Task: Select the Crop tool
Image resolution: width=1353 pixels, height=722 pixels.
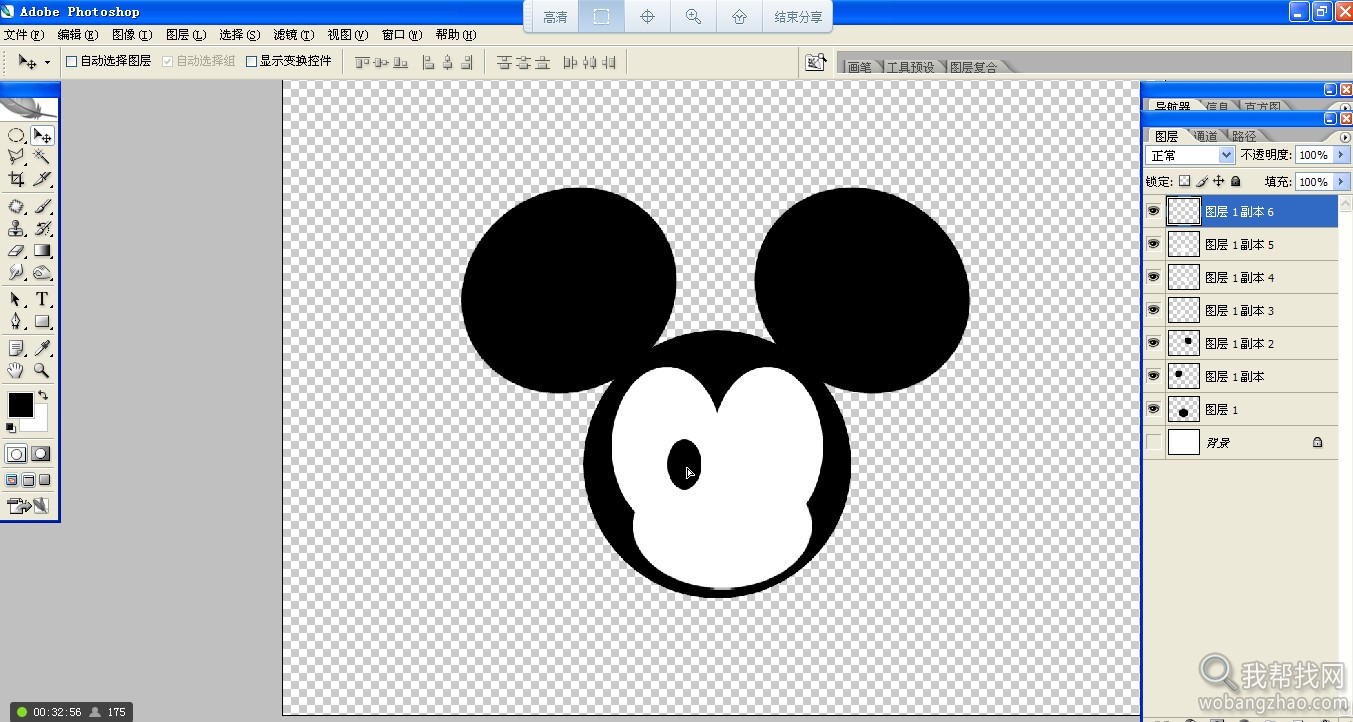Action: [16, 179]
